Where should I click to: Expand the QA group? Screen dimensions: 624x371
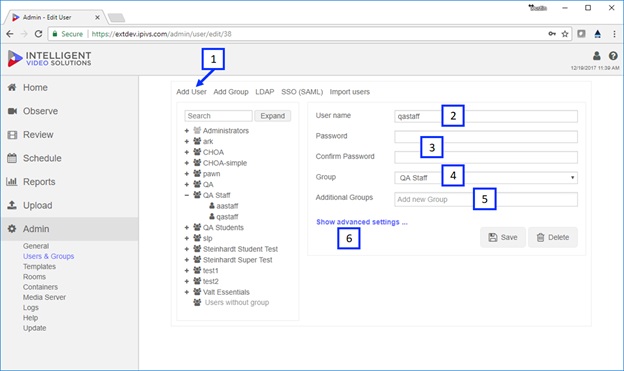click(x=187, y=184)
